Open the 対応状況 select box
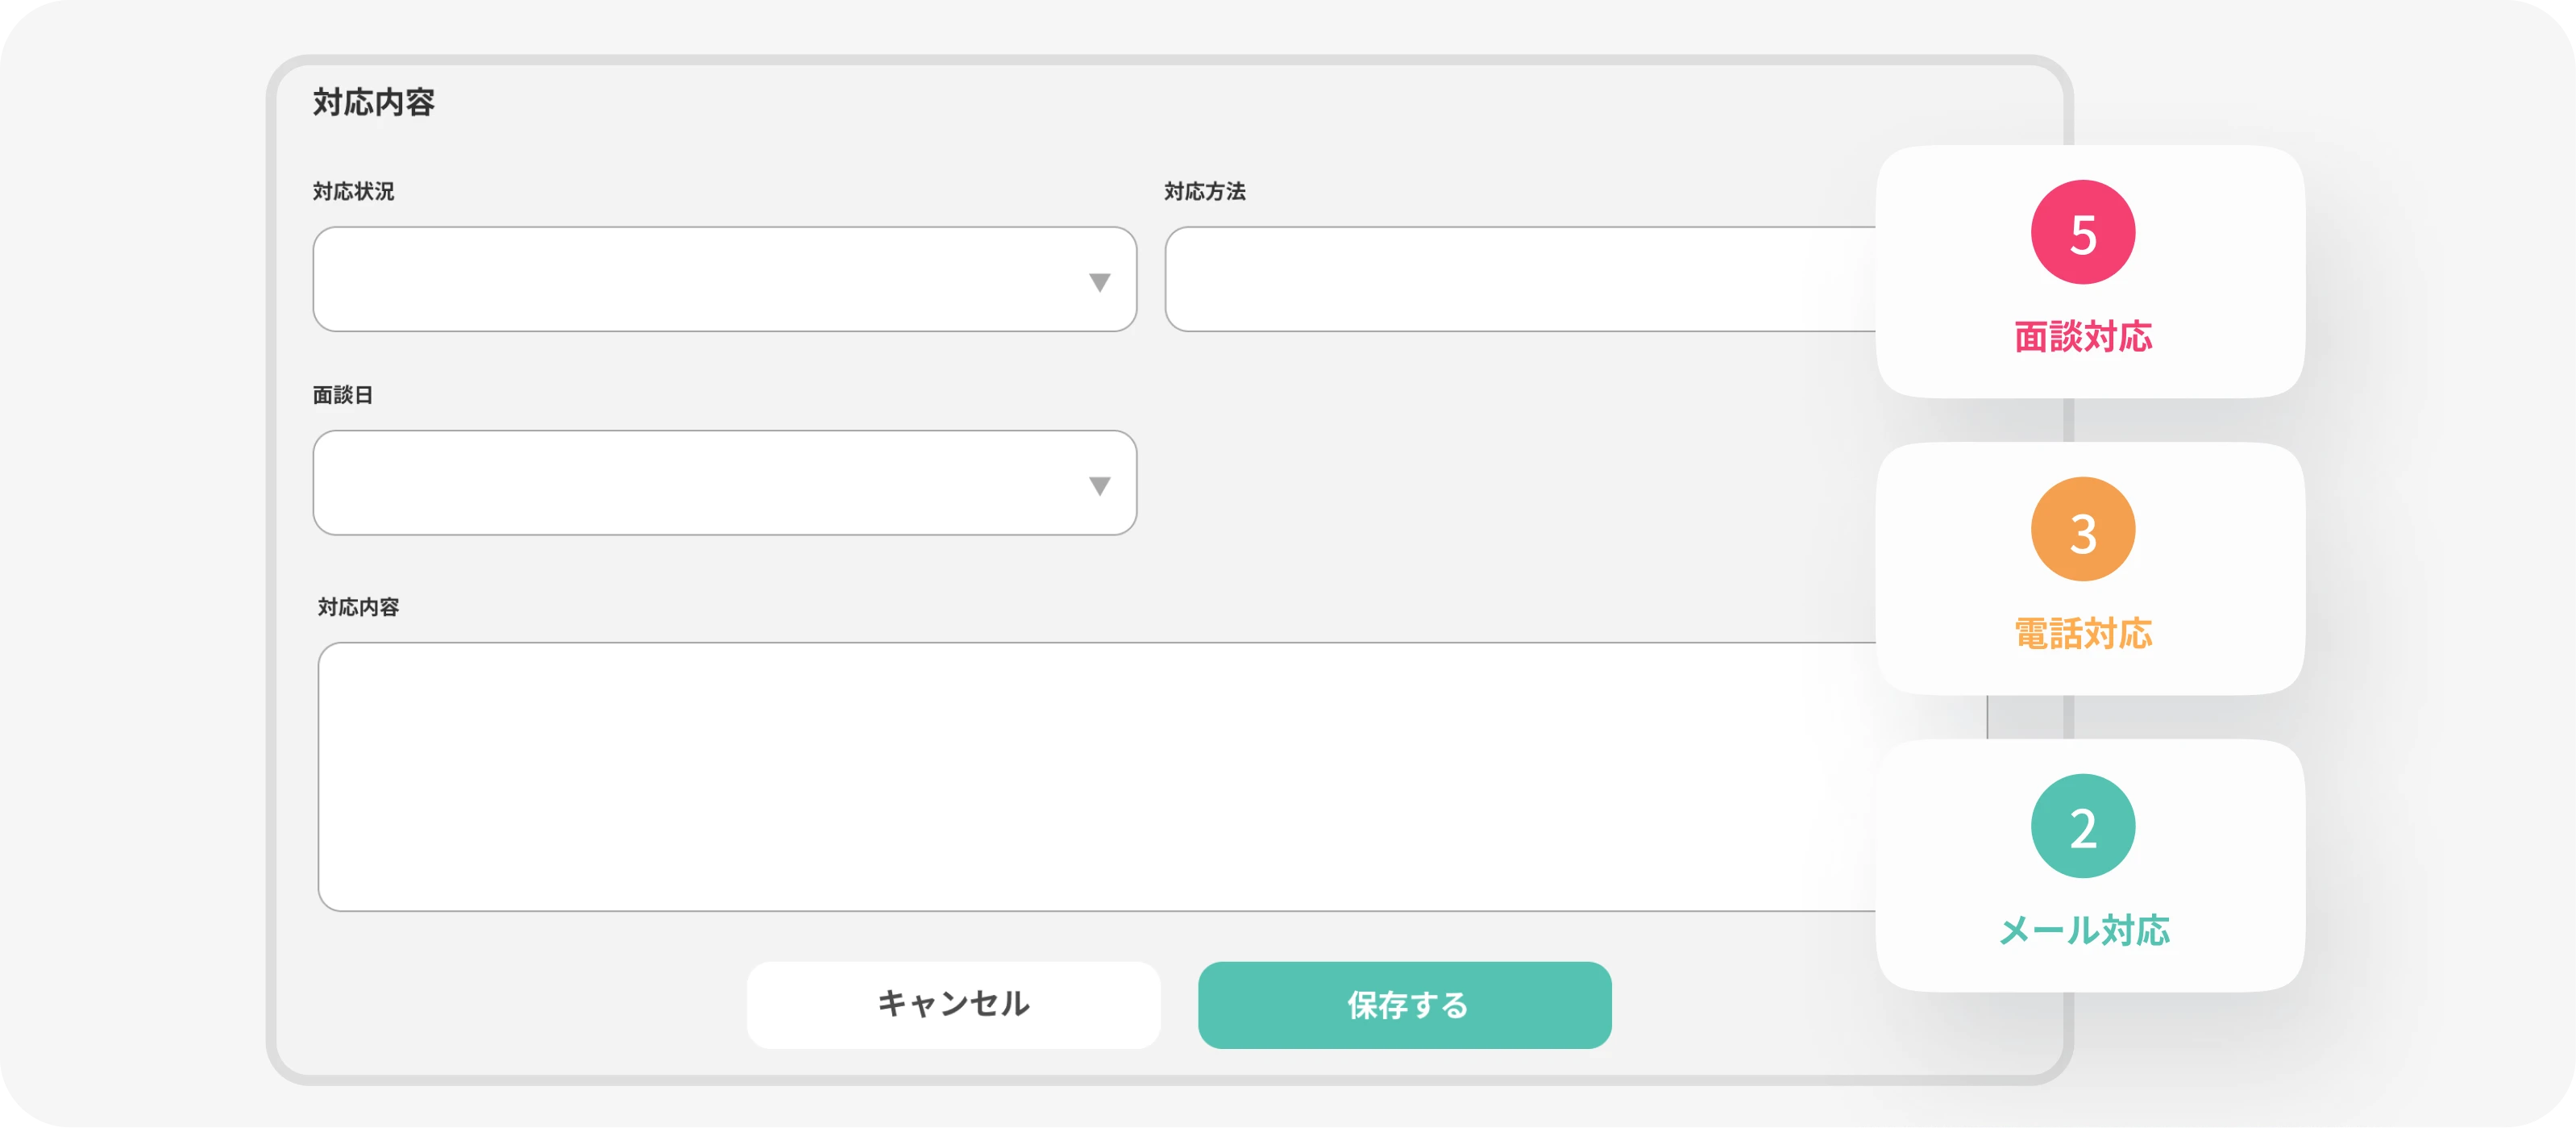Image resolution: width=2576 pixels, height=1128 pixels. (700, 279)
